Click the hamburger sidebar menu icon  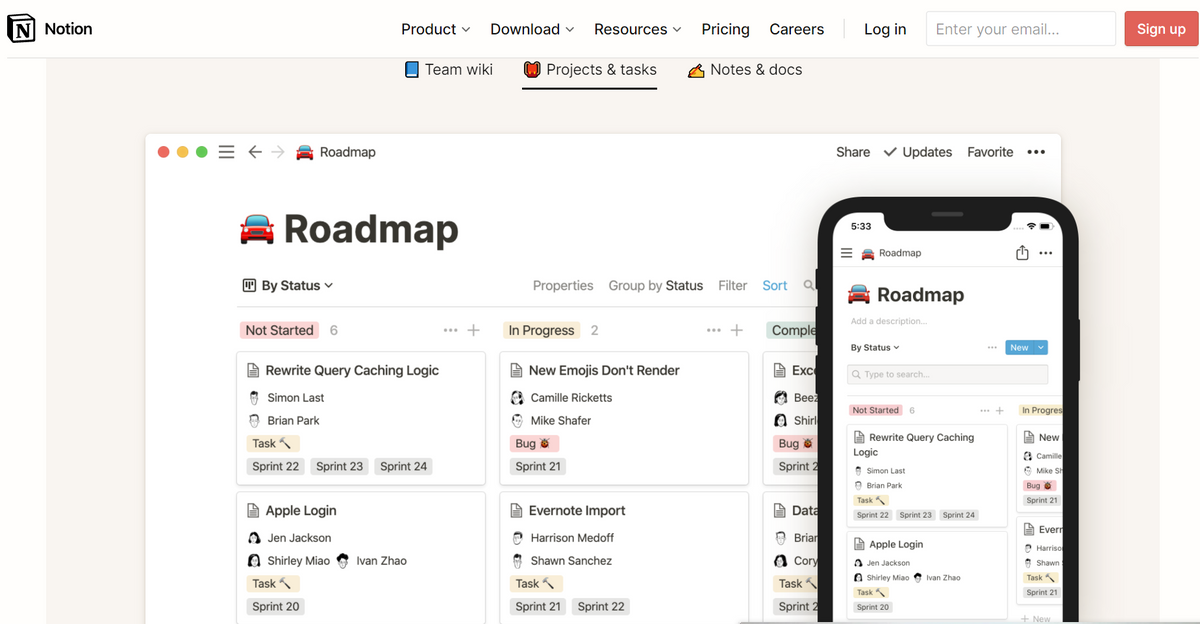(x=227, y=152)
